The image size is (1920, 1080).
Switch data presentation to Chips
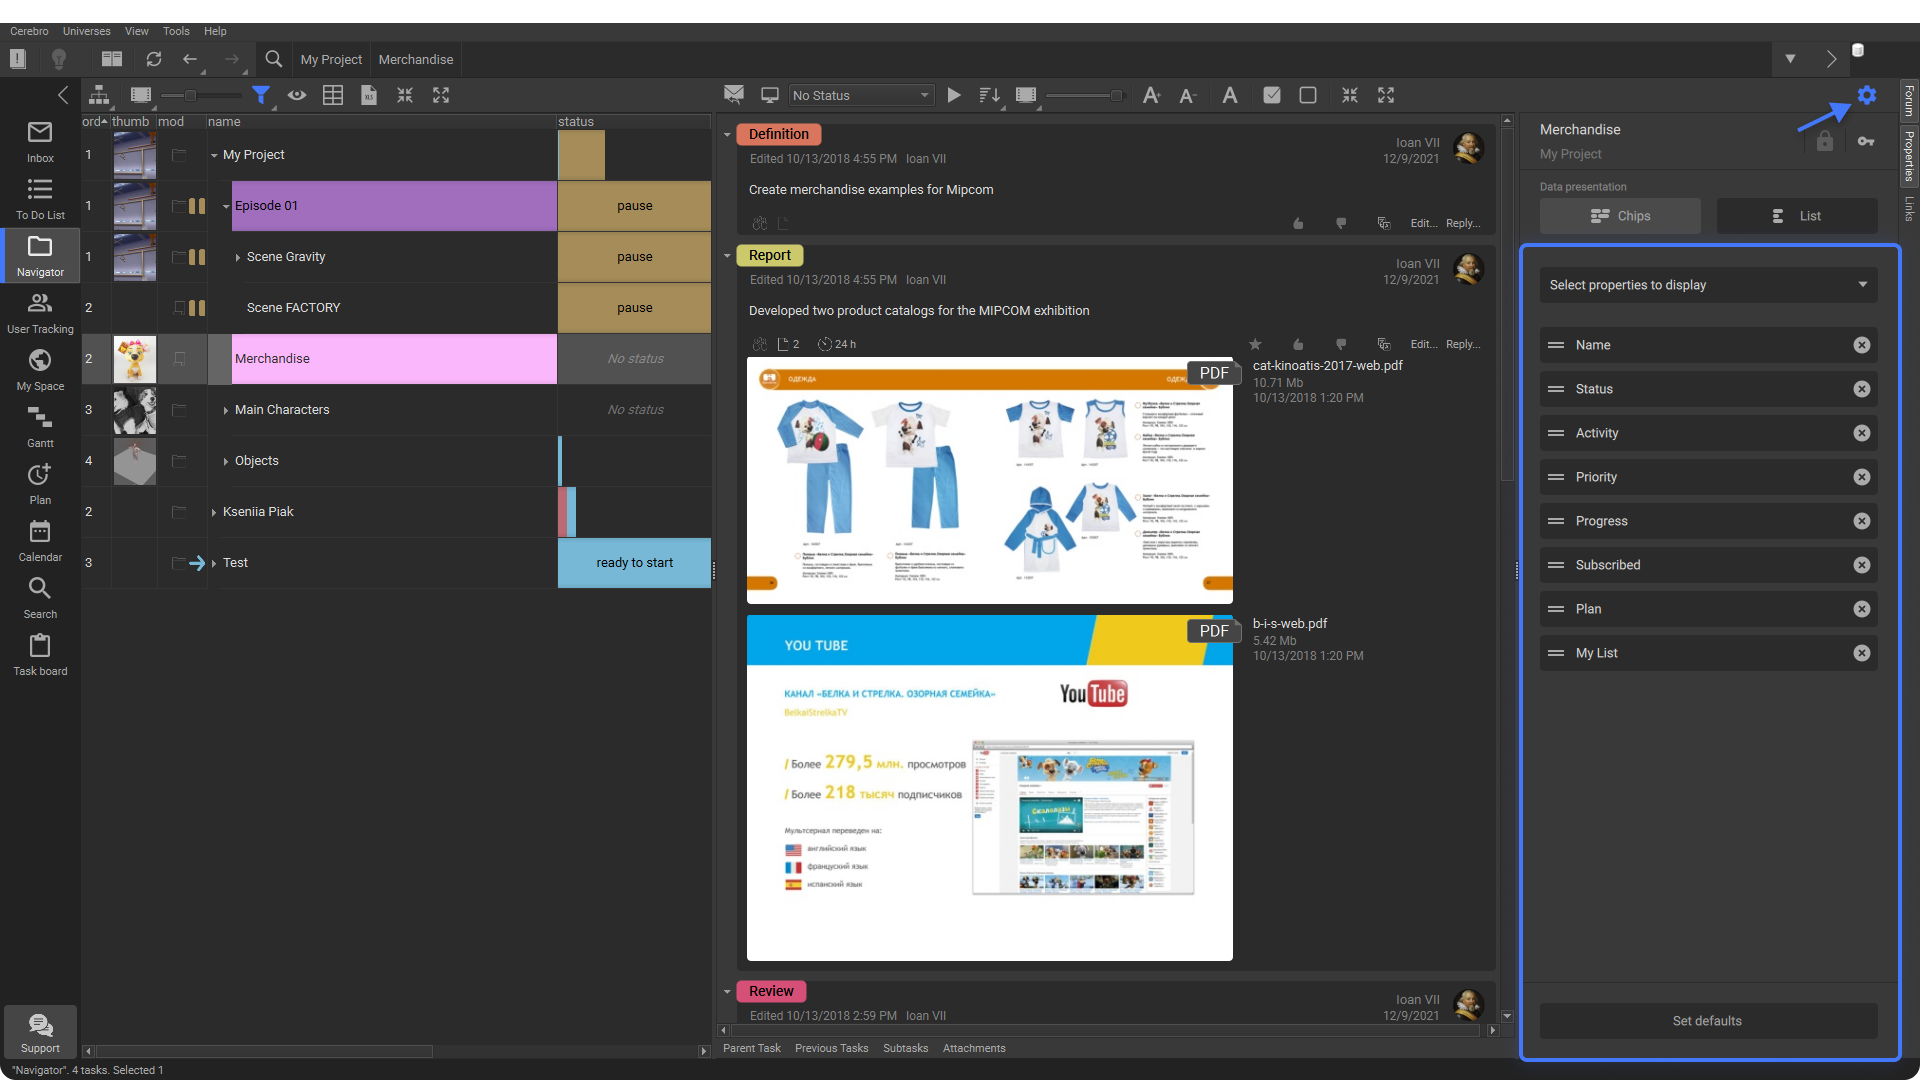tap(1620, 216)
